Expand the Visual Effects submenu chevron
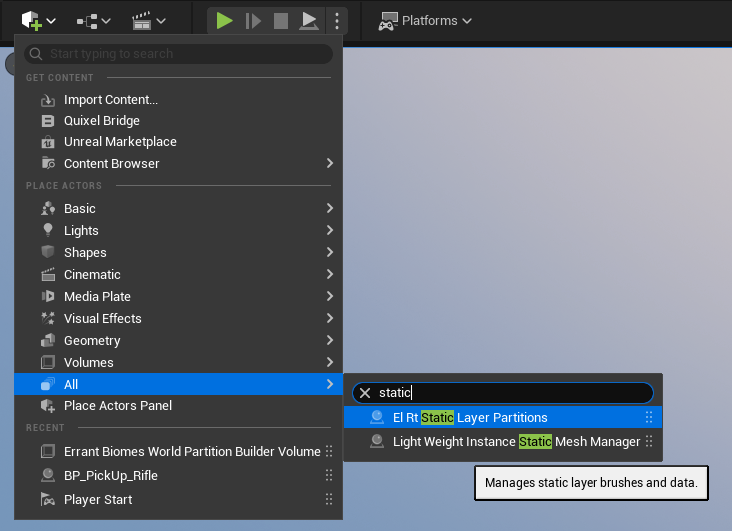 [330, 318]
